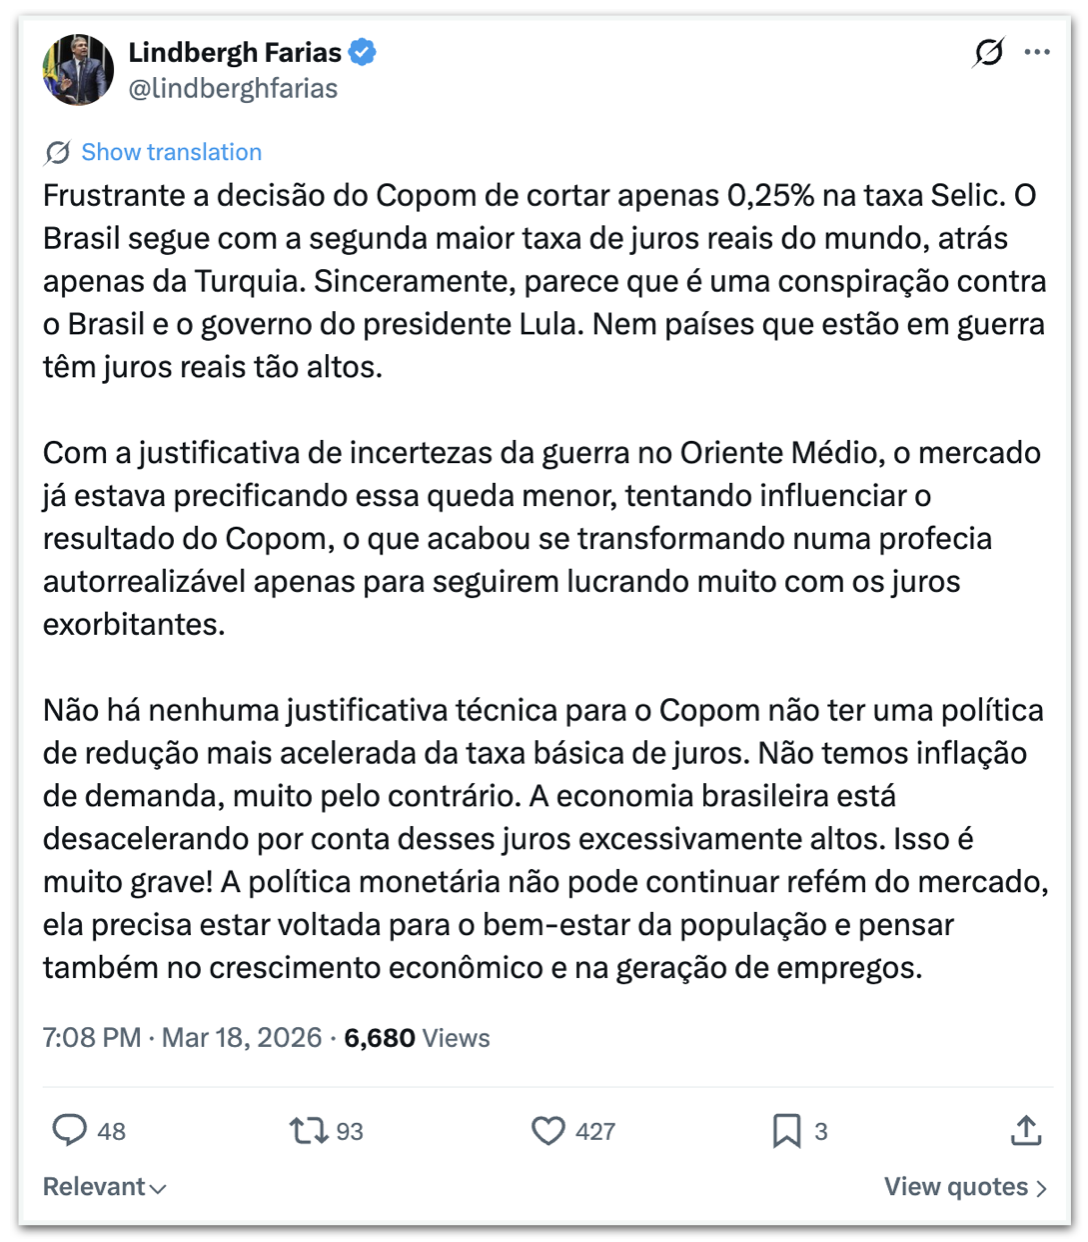The height and width of the screenshot is (1242, 1088).
Task: Click the 93 reposts count
Action: point(350,1131)
